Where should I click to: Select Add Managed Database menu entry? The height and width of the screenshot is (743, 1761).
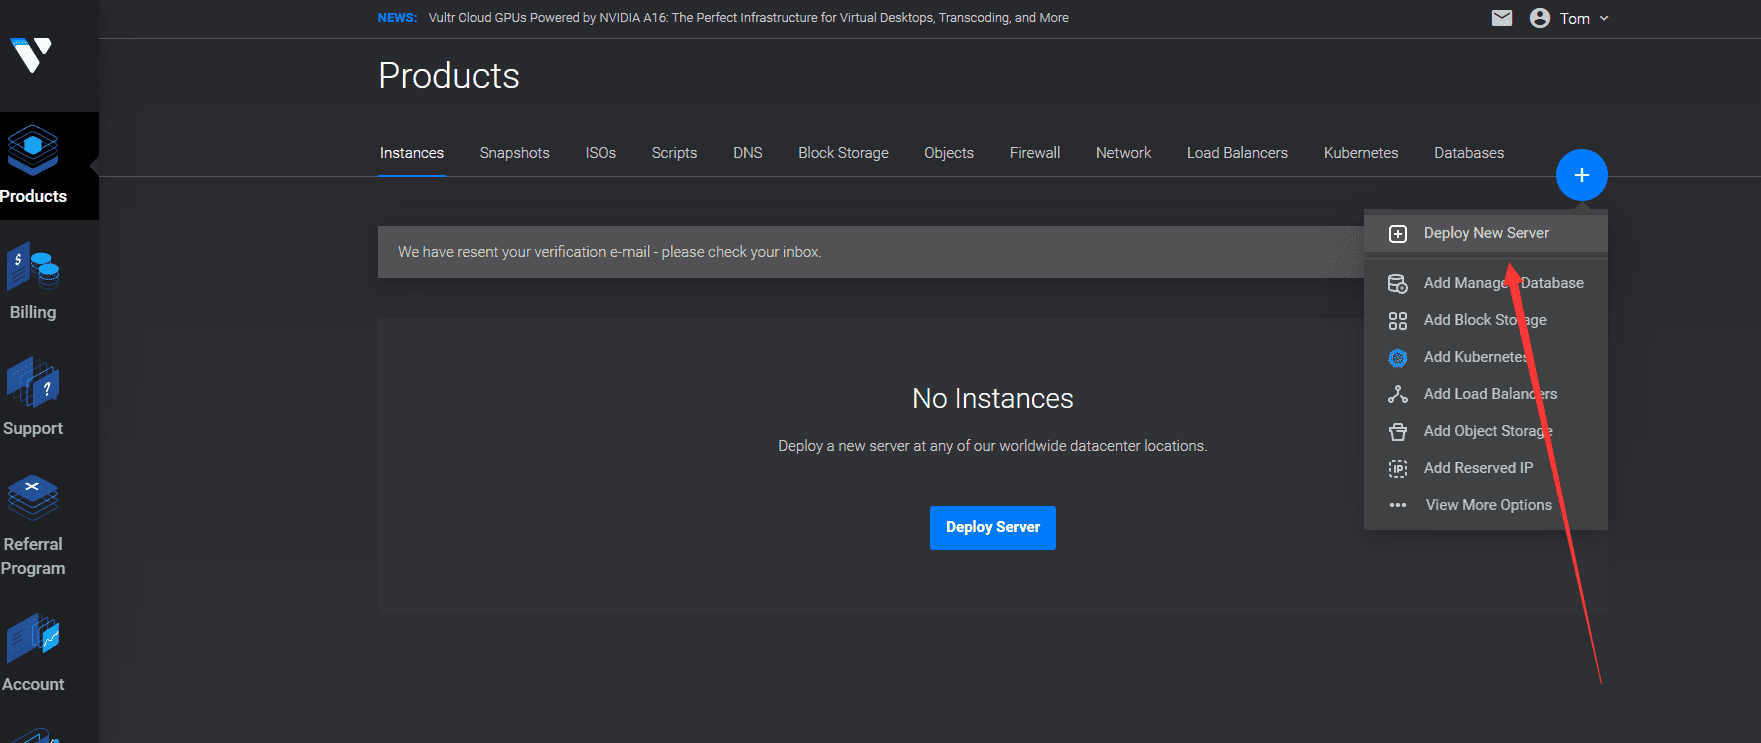click(x=1486, y=283)
